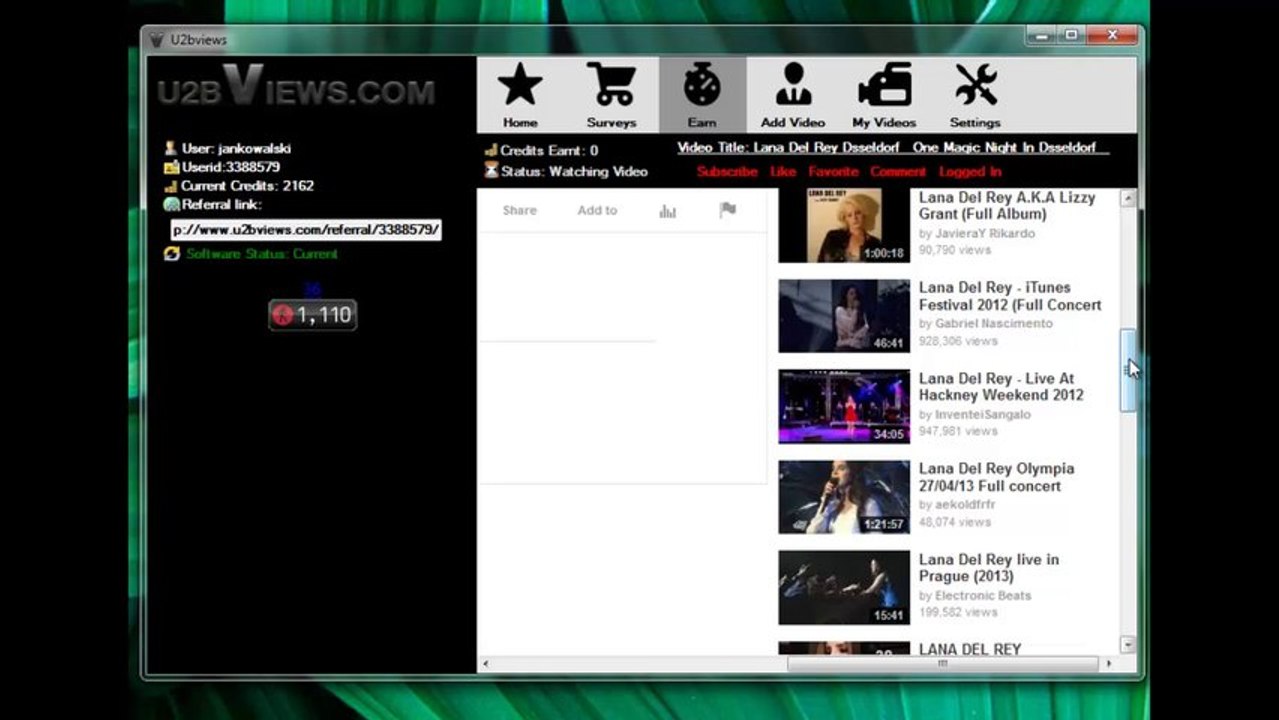Minimize the U2bviews window

coord(1042,36)
